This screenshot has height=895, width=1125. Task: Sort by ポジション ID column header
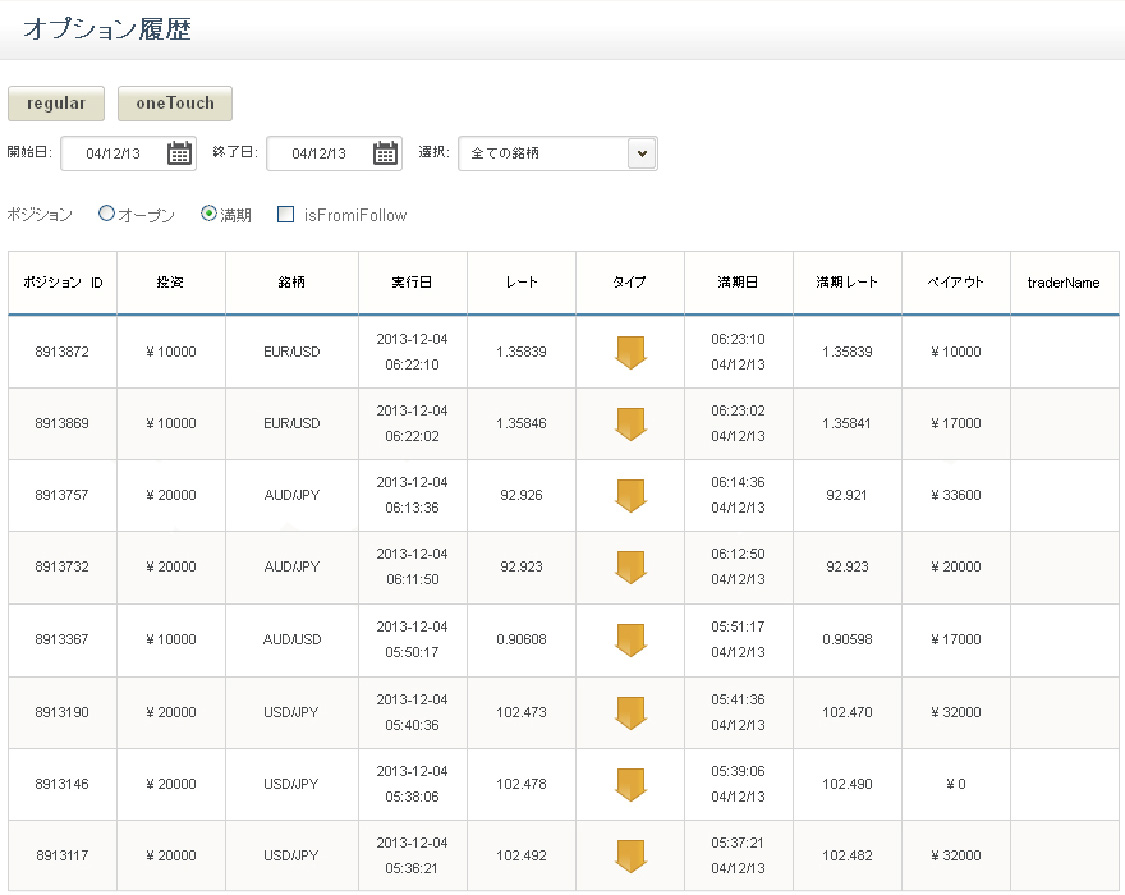[x=62, y=283]
